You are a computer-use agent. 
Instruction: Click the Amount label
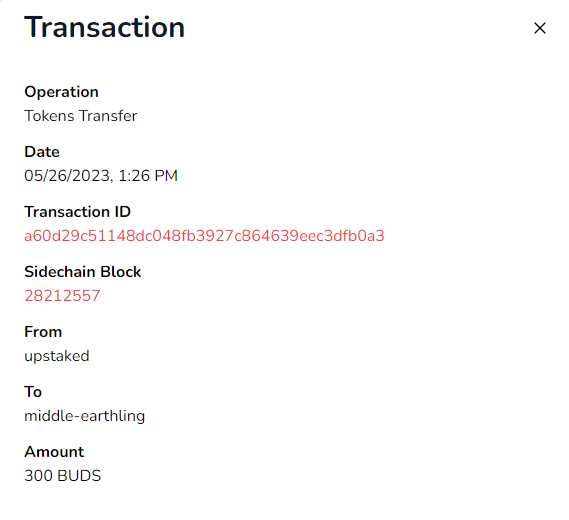54,452
